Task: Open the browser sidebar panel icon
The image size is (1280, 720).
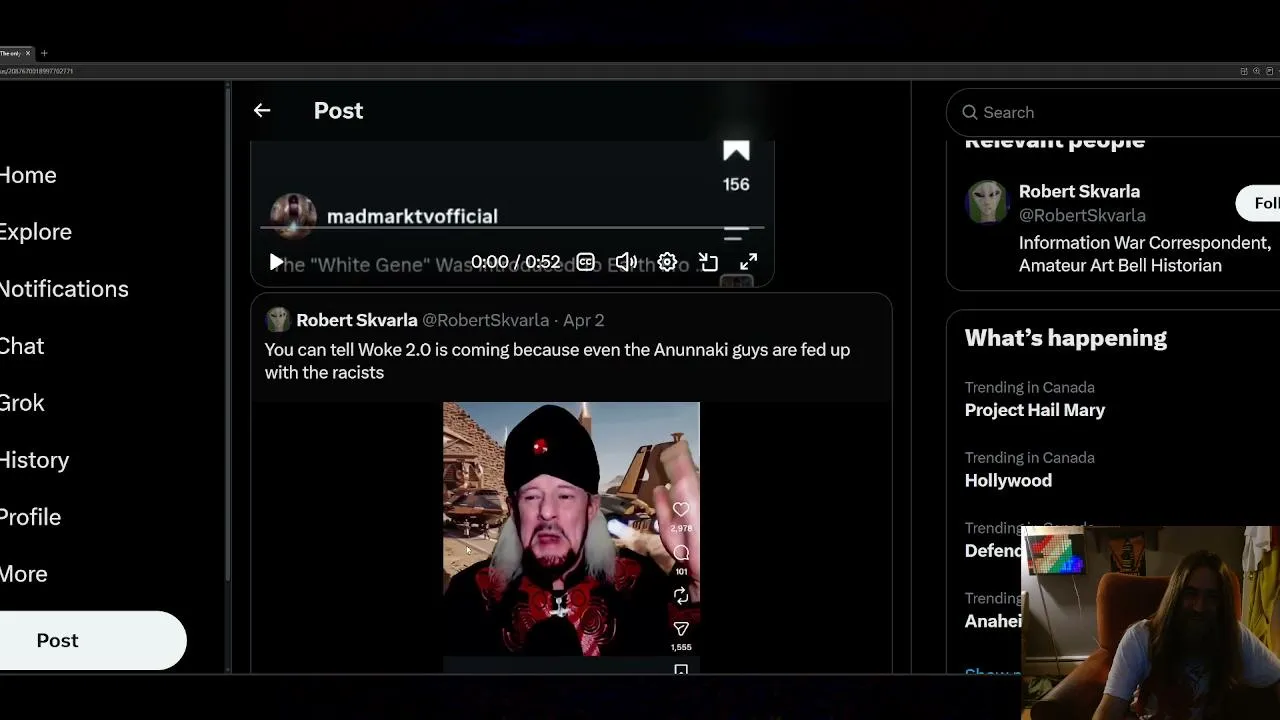Action: click(x=1270, y=71)
